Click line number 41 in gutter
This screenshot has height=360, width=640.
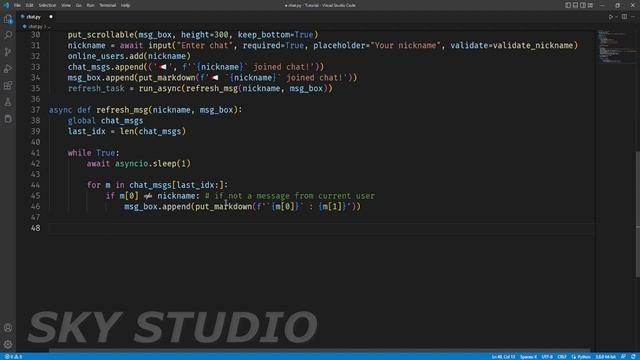pyautogui.click(x=36, y=153)
